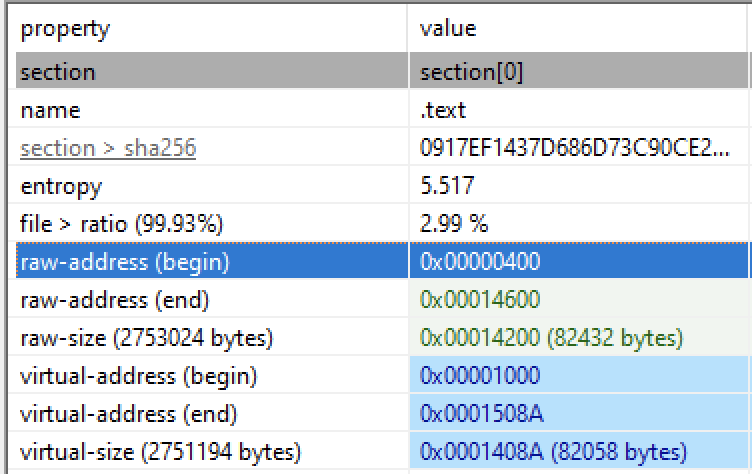Select value 0x0001408A (82058 bytes)
This screenshot has height=474, width=752.
[x=553, y=451]
